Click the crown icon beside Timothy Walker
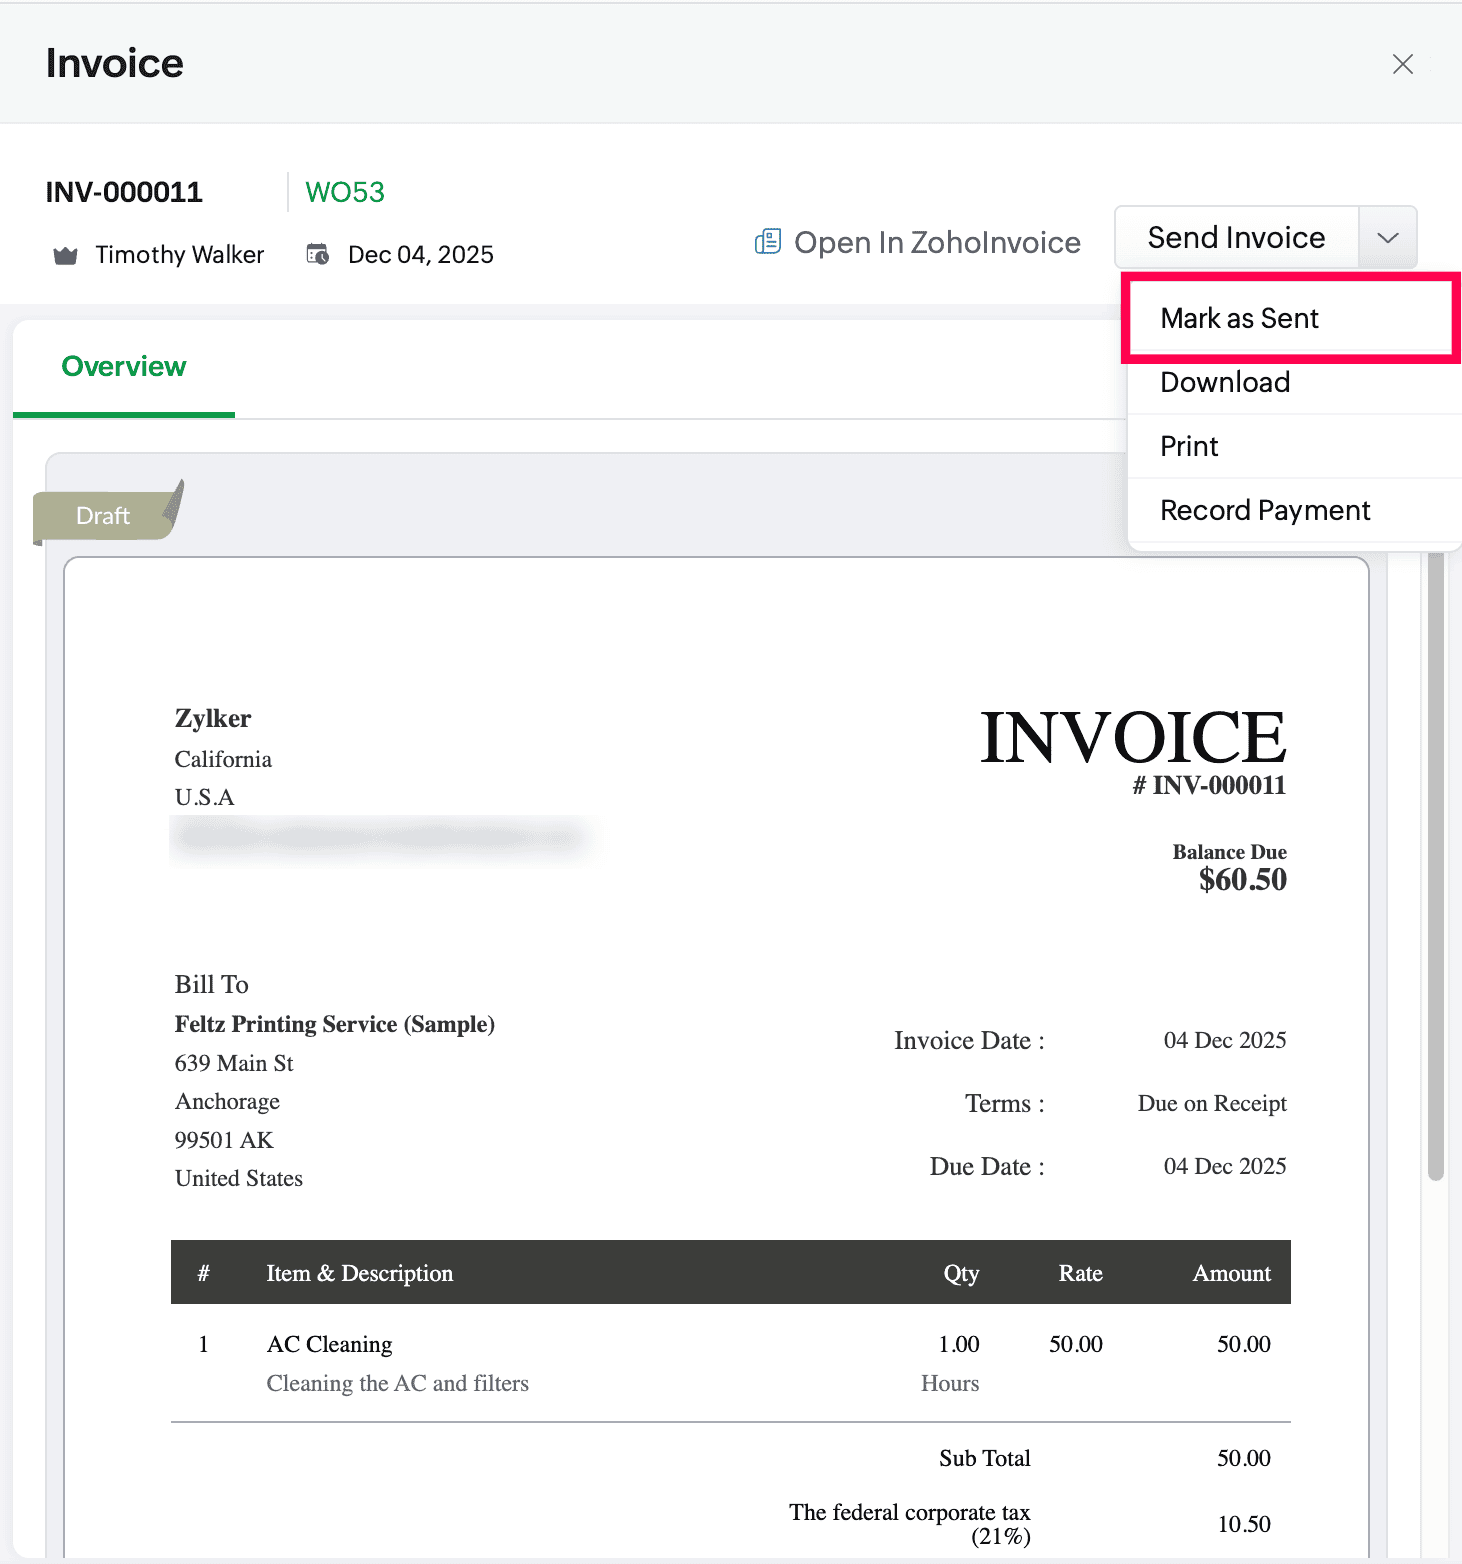 click(x=65, y=256)
